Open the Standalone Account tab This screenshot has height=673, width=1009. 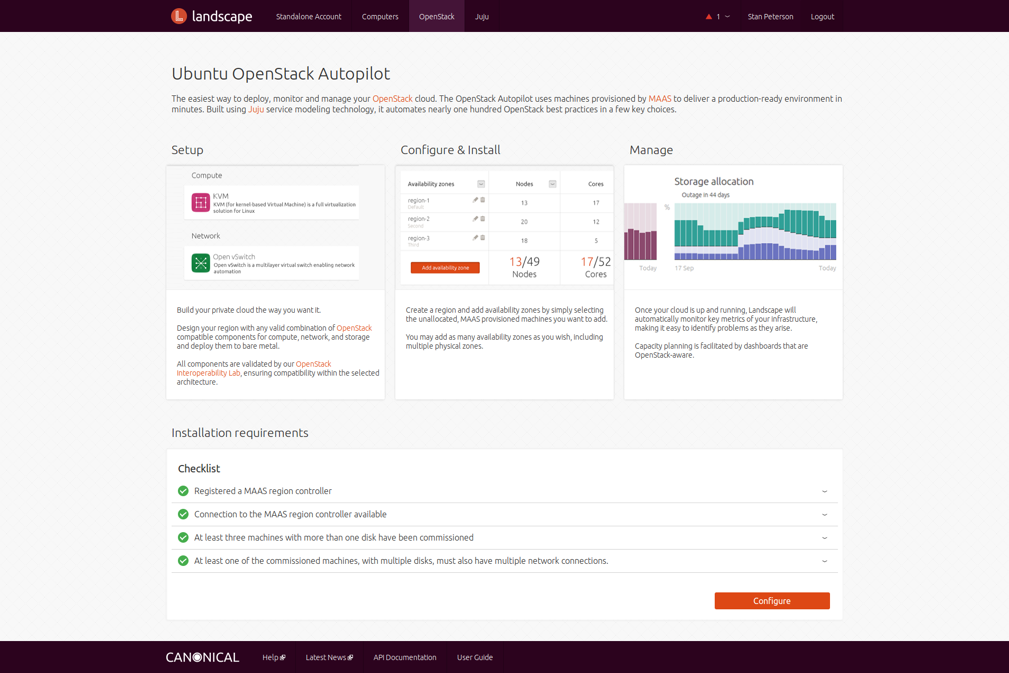click(x=309, y=17)
